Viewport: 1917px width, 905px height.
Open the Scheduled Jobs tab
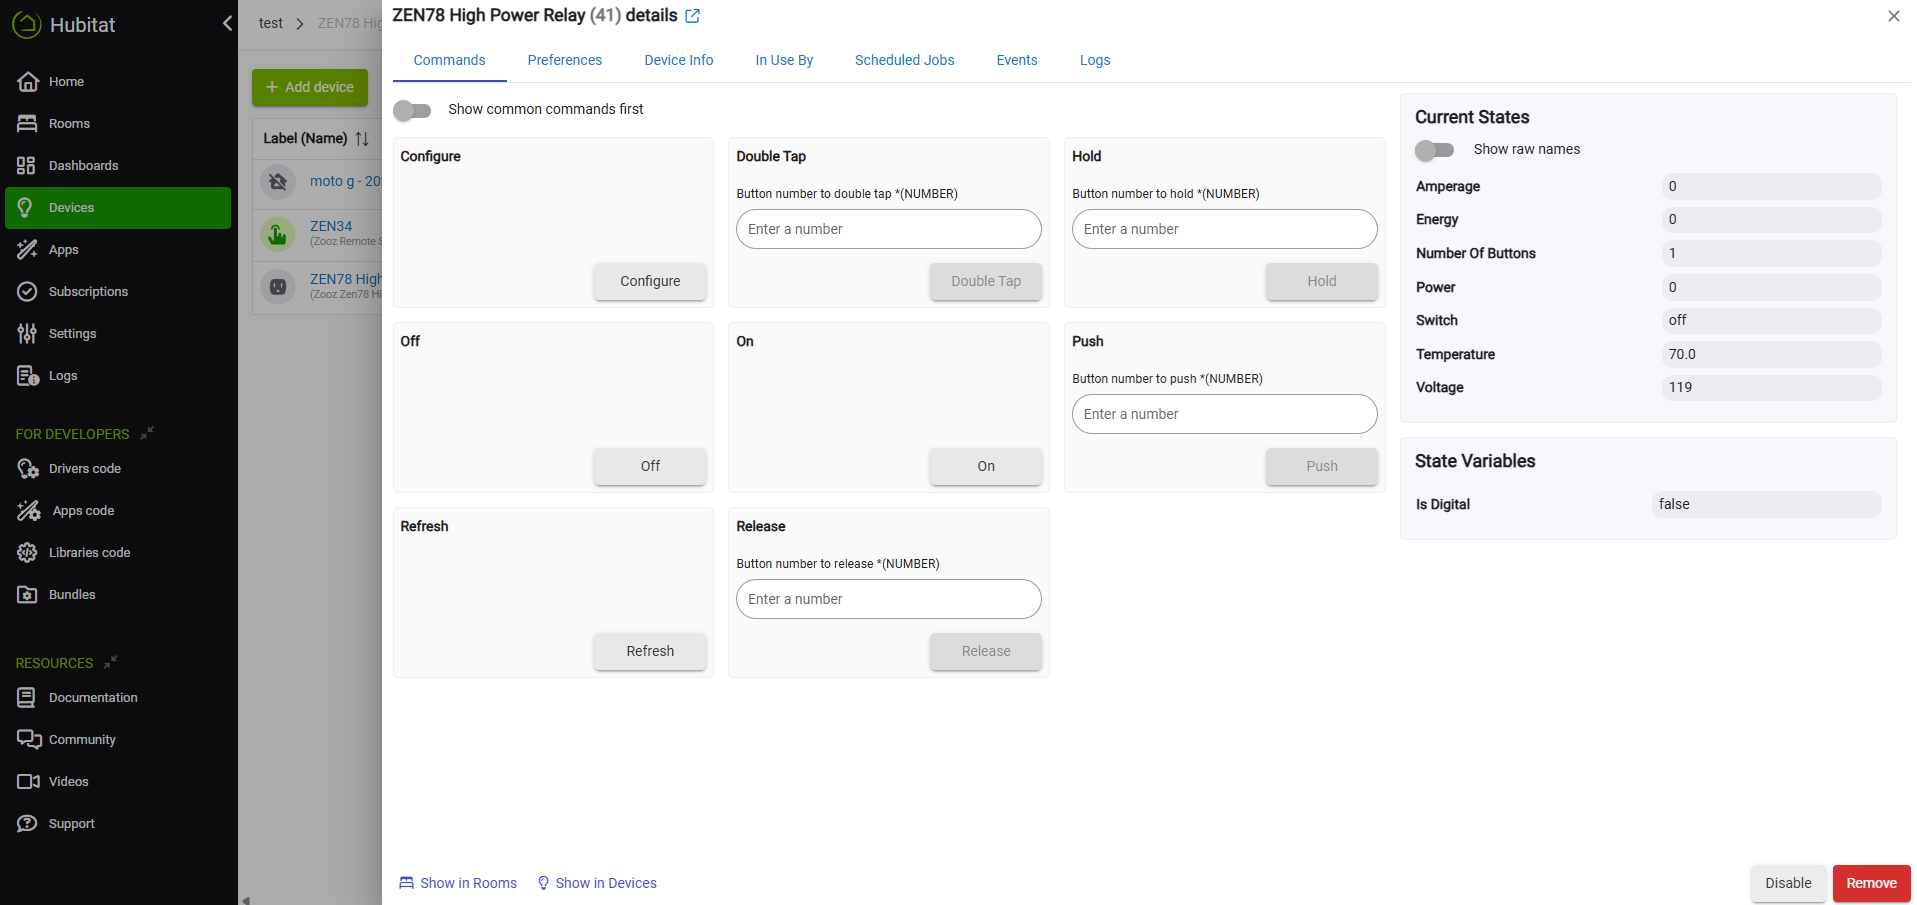pyautogui.click(x=905, y=60)
